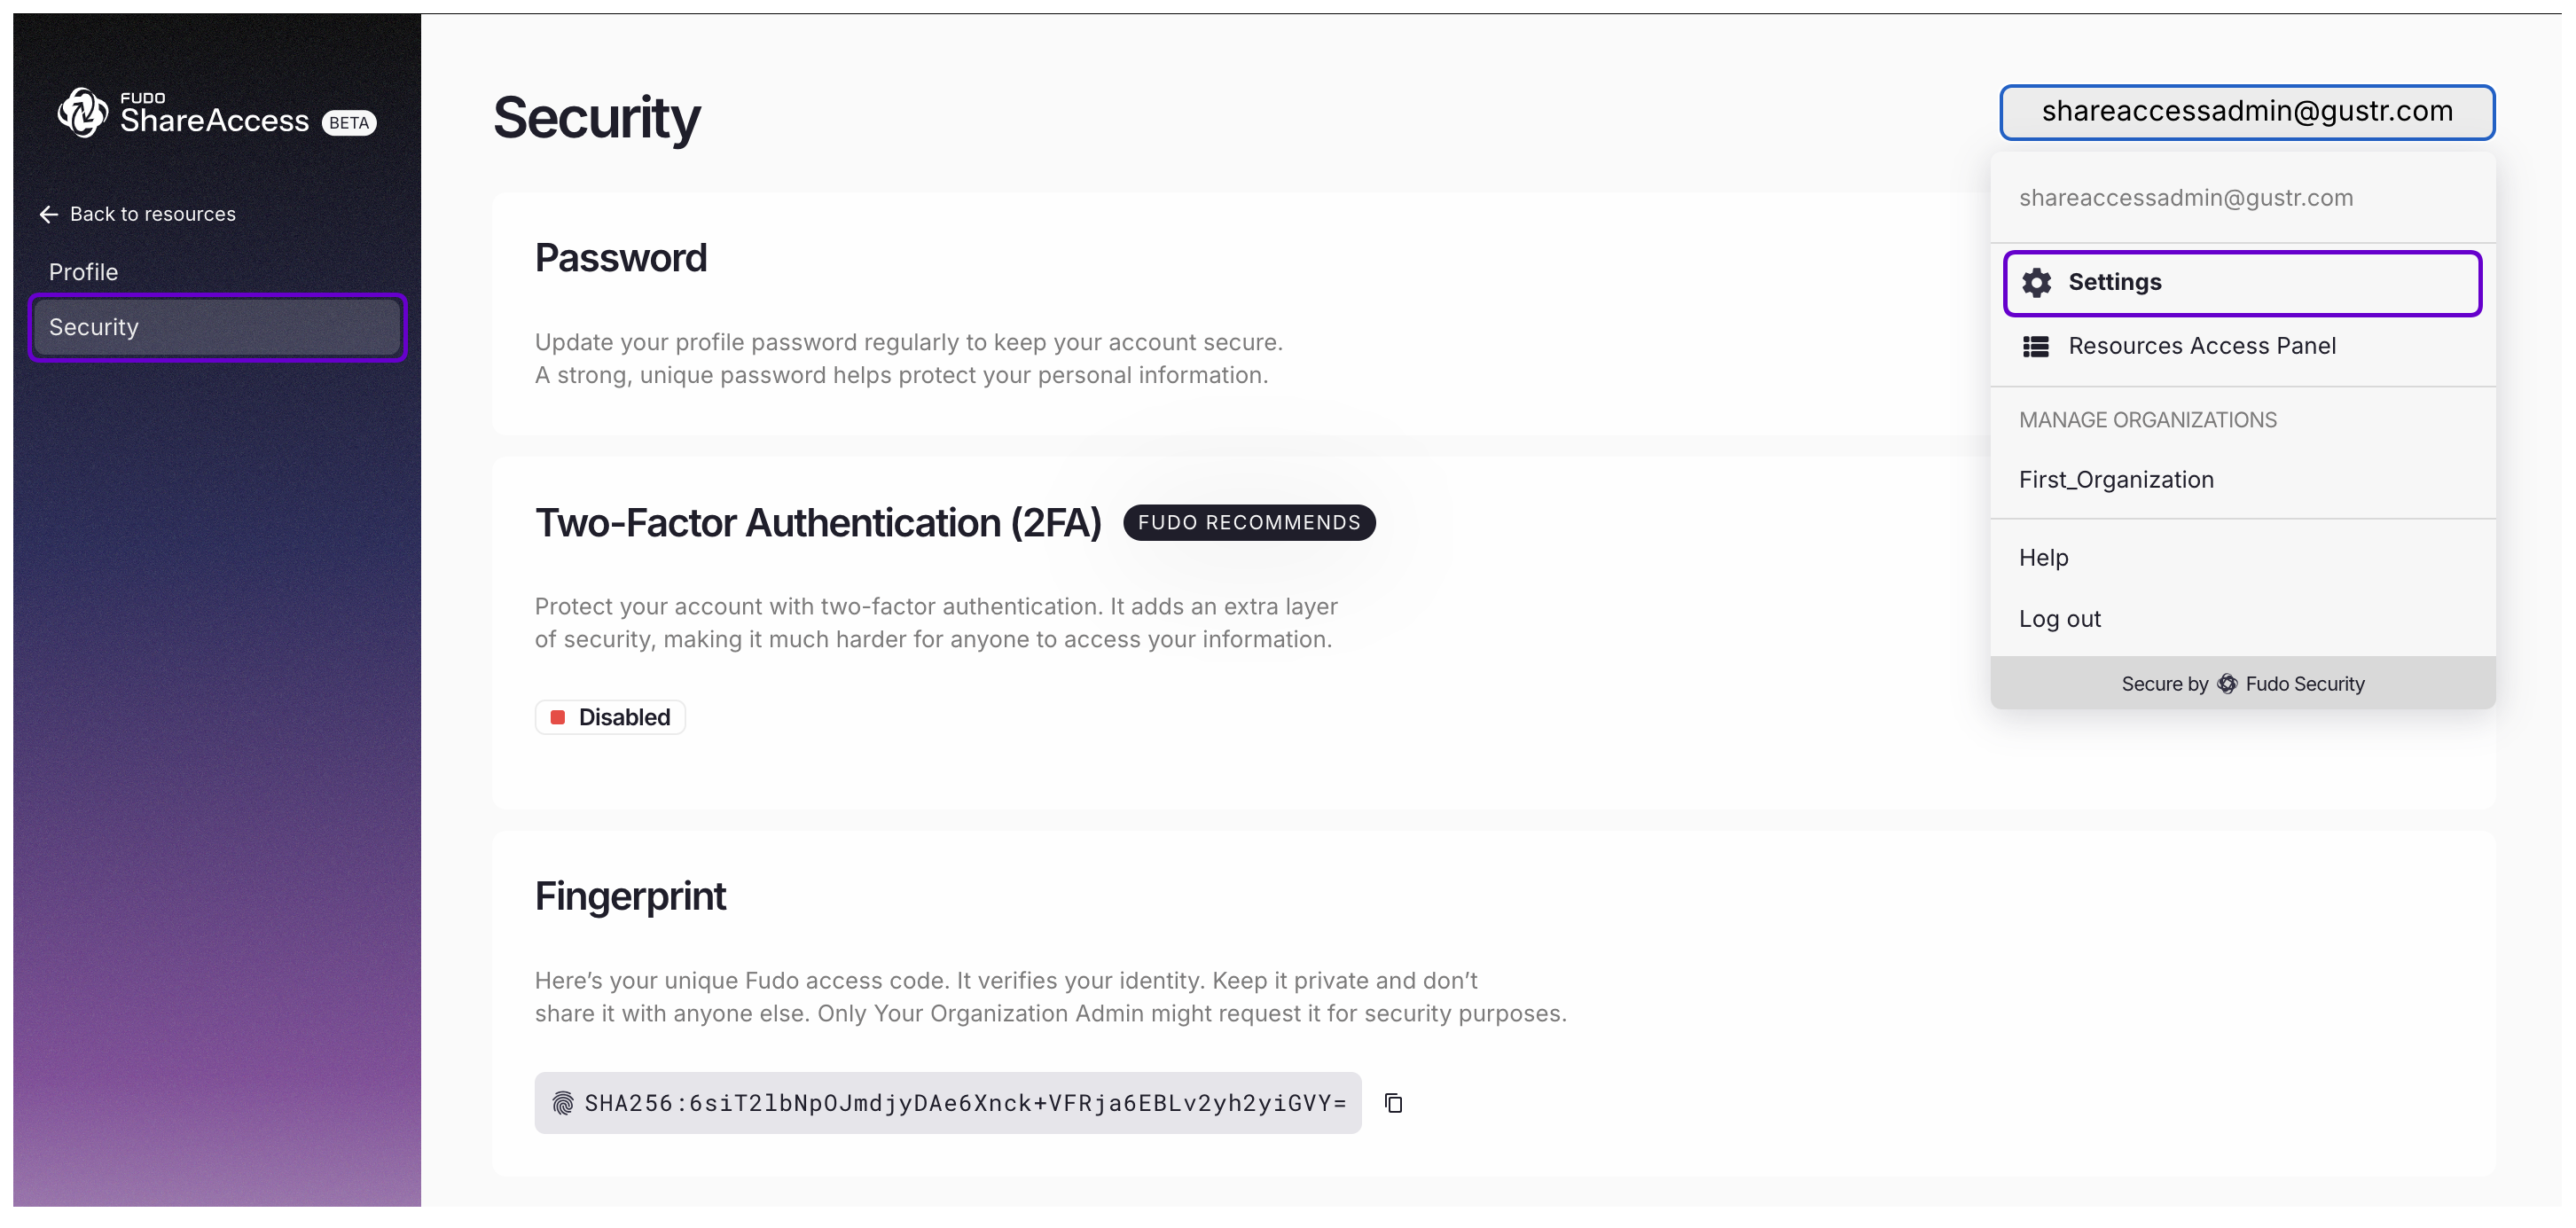Click the Back to resources link
This screenshot has height=1228, width=2576.
pos(152,215)
